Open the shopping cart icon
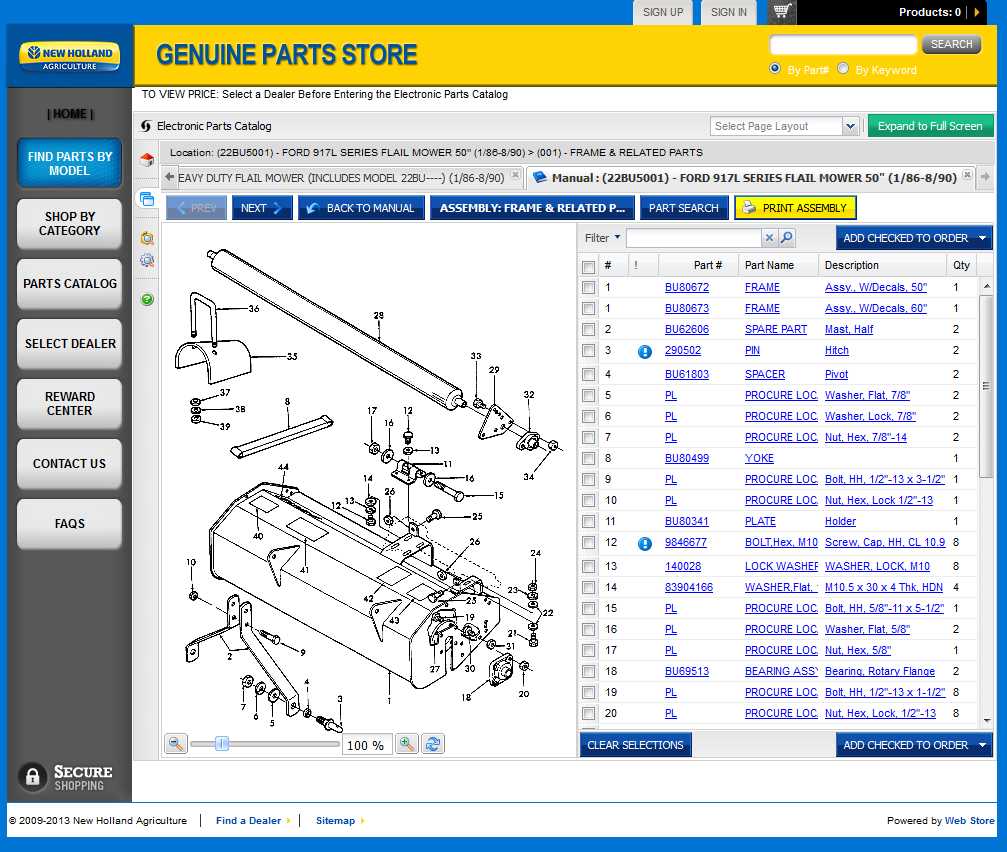This screenshot has width=1007, height=852. click(782, 12)
